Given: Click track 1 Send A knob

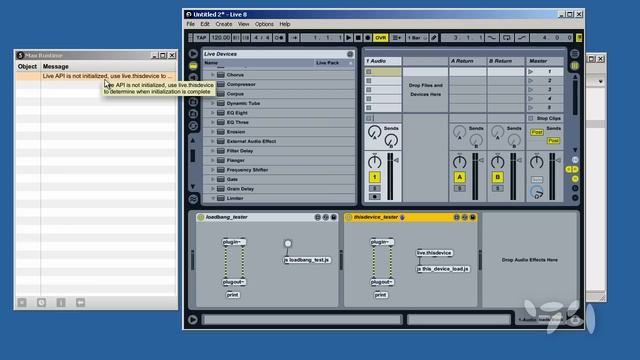Looking at the screenshot, I should click(374, 132).
